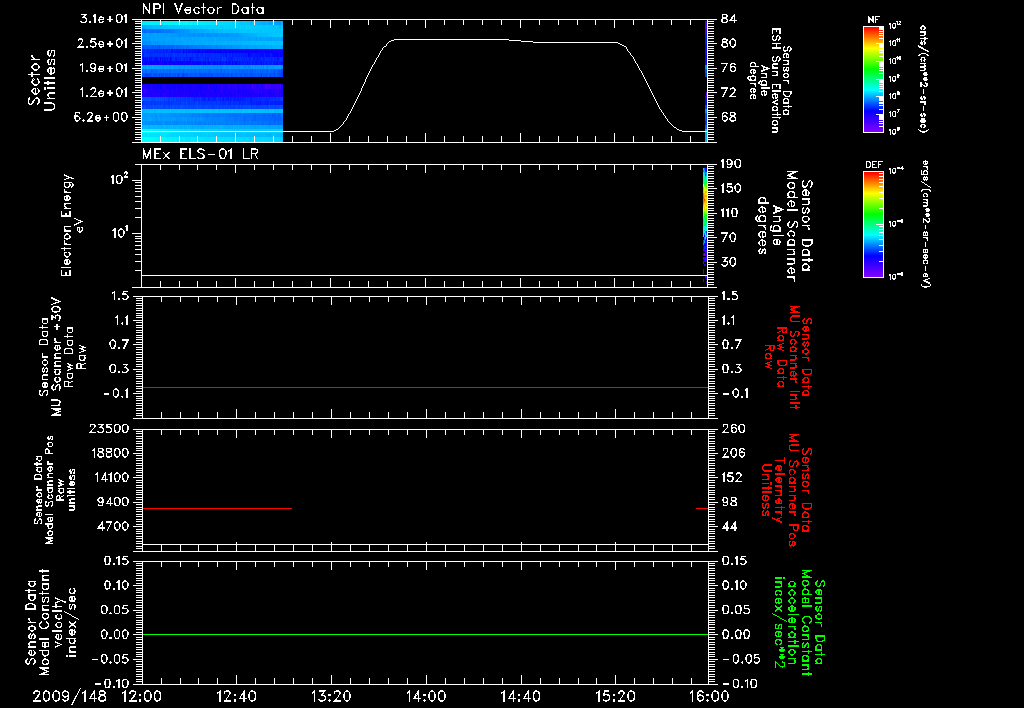Screen dimensions: 1024x708
Task: Click the NPI sector spectrogram image
Action: pyautogui.click(x=212, y=81)
